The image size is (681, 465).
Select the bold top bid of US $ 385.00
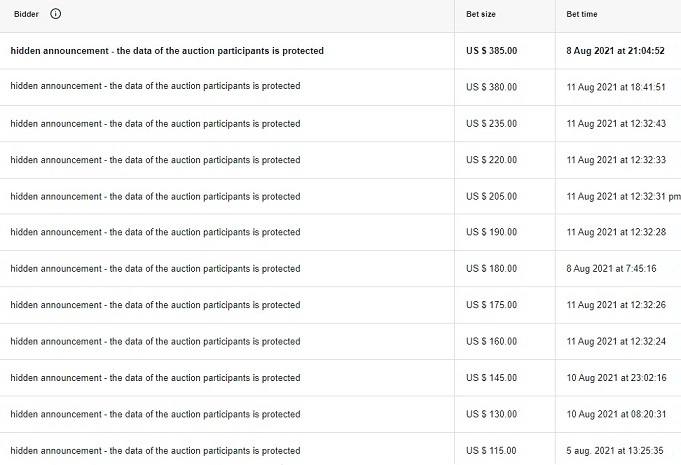[x=492, y=51]
